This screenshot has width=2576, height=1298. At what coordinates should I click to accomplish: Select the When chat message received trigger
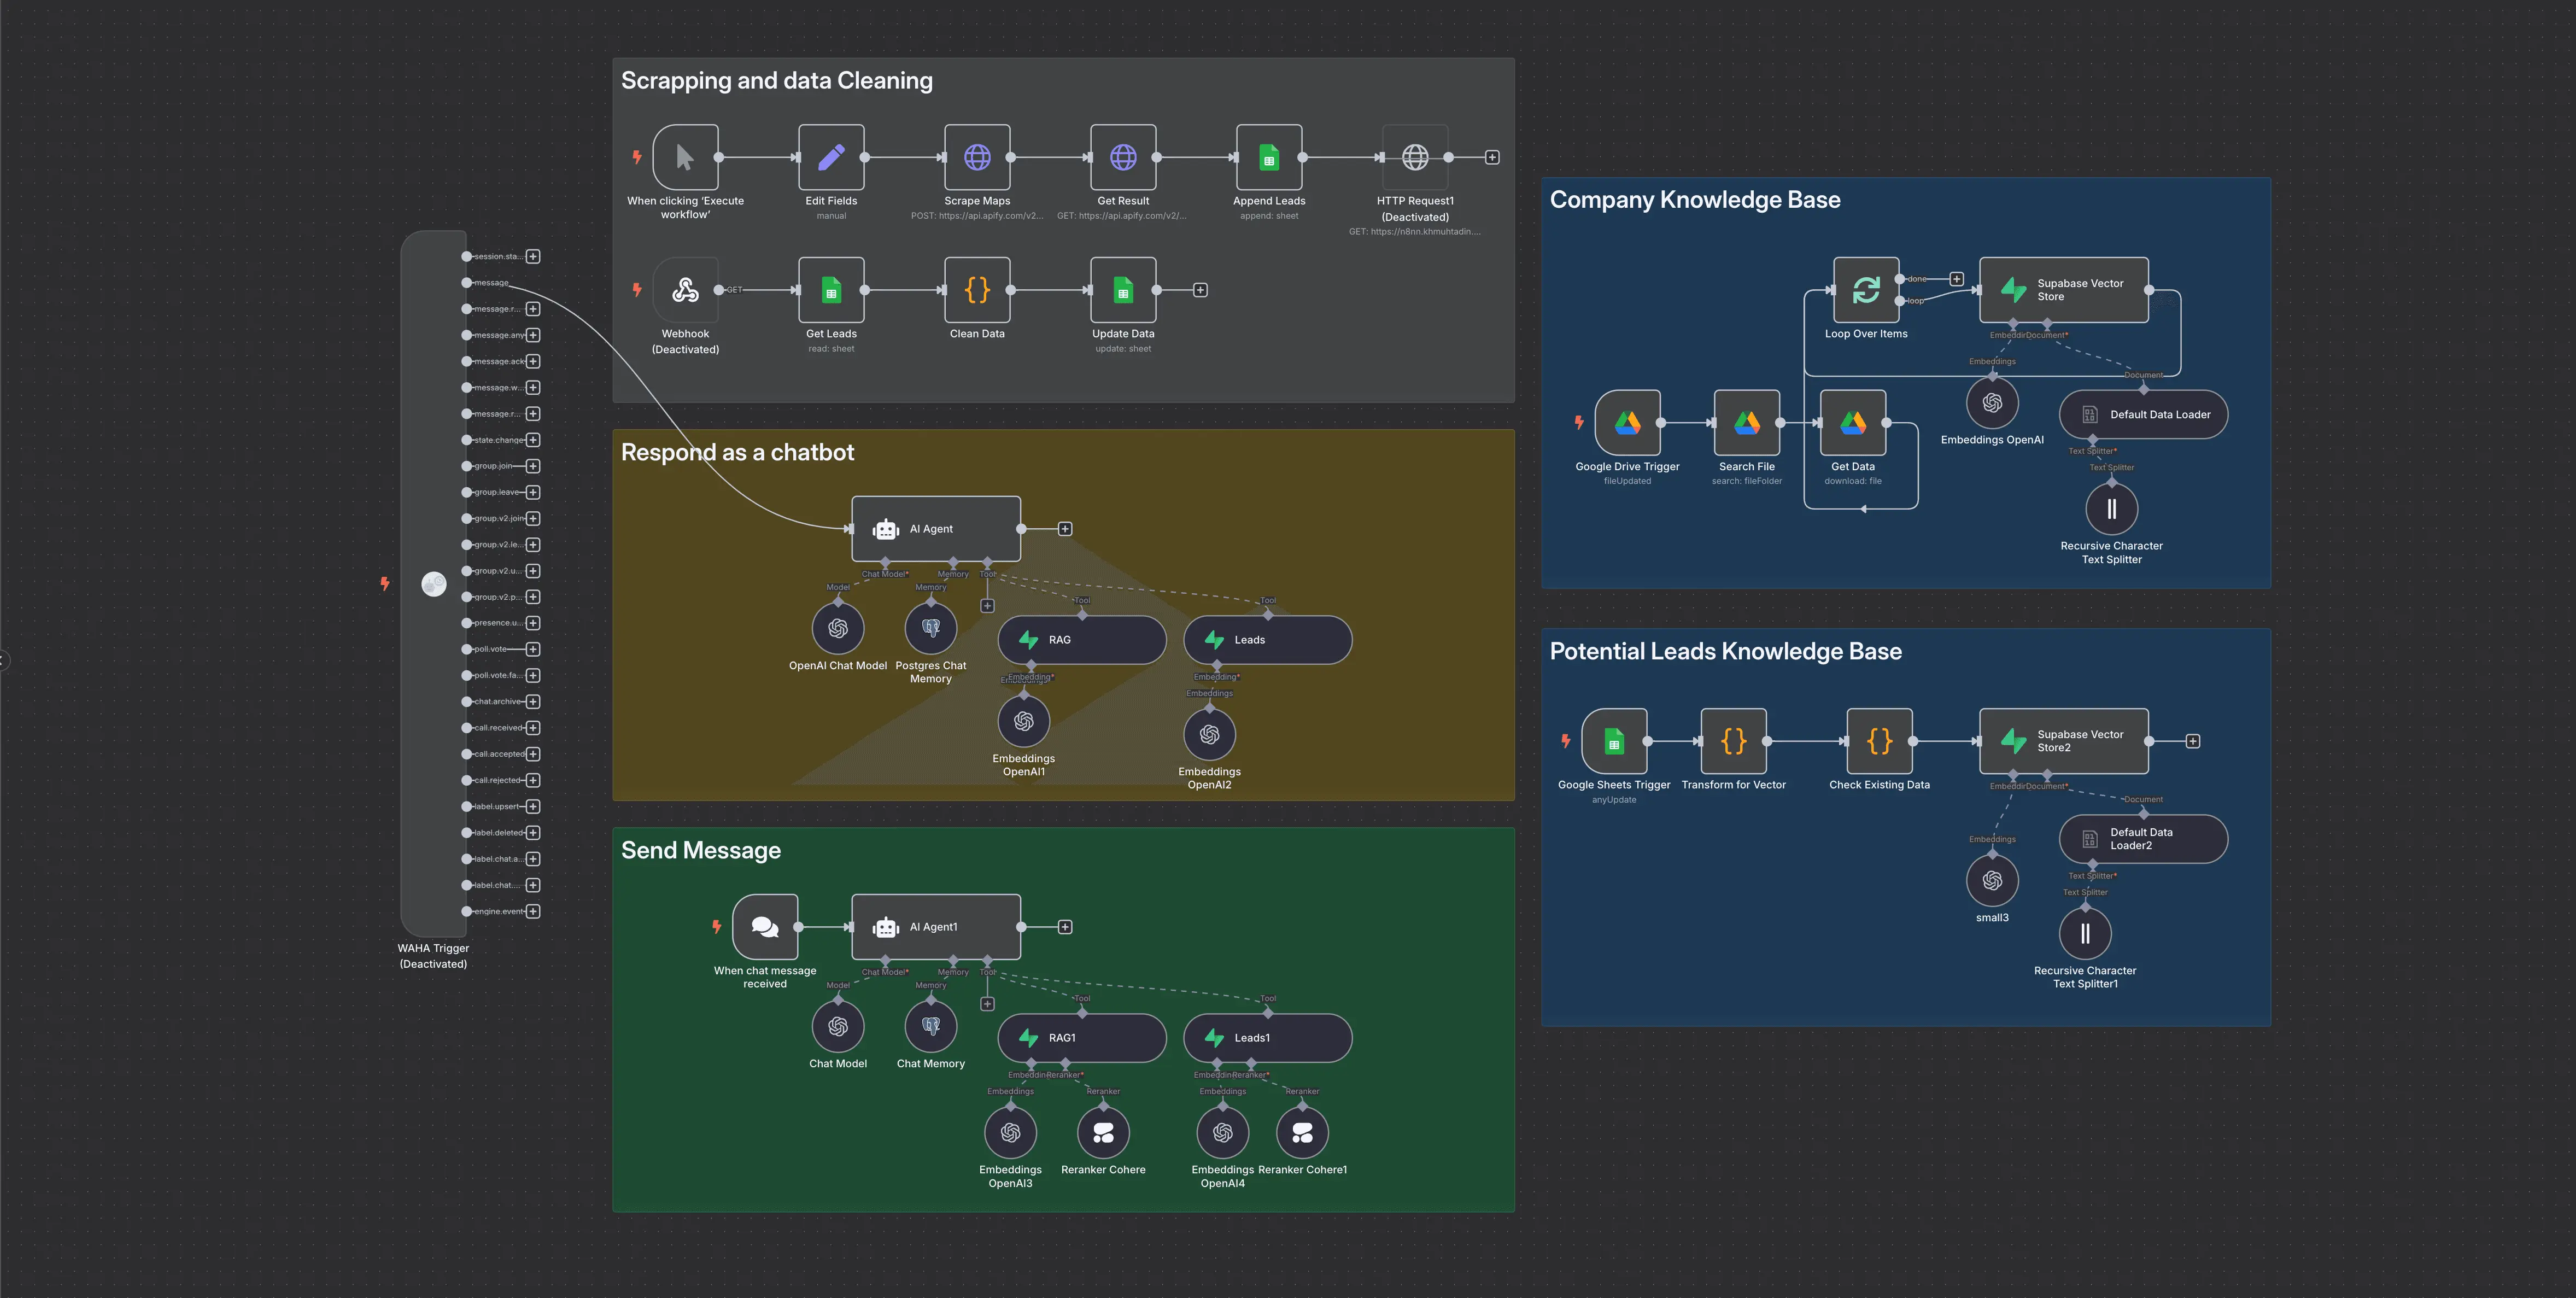coord(765,927)
